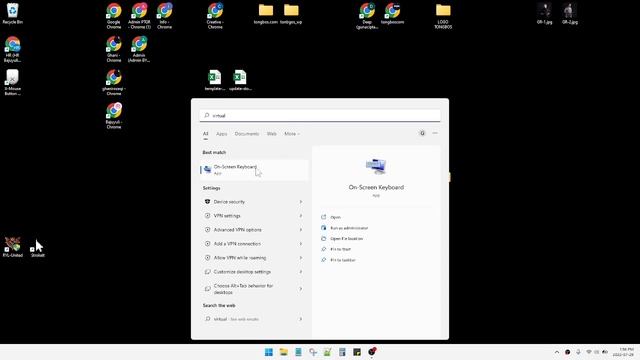Open the LOGO TONGBOS desktop folder

(x=443, y=16)
